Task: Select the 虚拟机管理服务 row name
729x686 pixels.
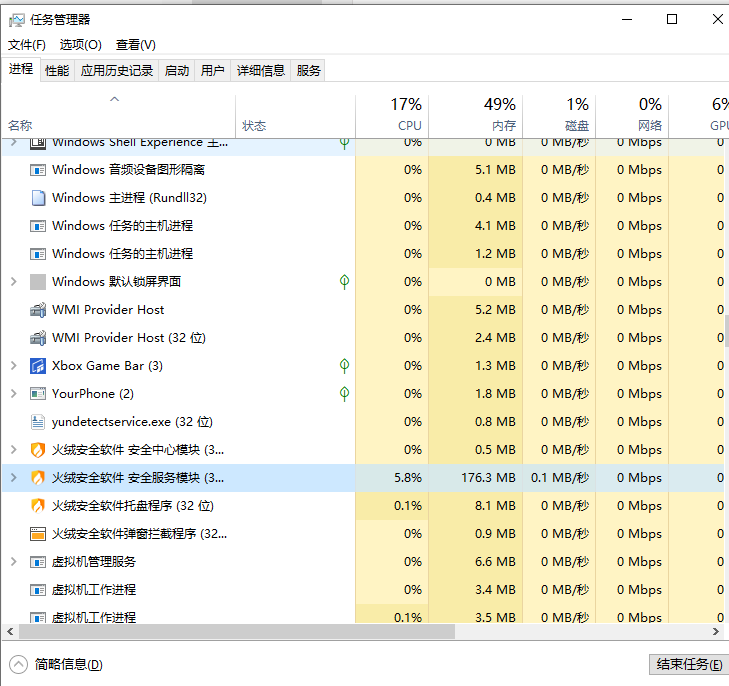Action: pyautogui.click(x=93, y=561)
